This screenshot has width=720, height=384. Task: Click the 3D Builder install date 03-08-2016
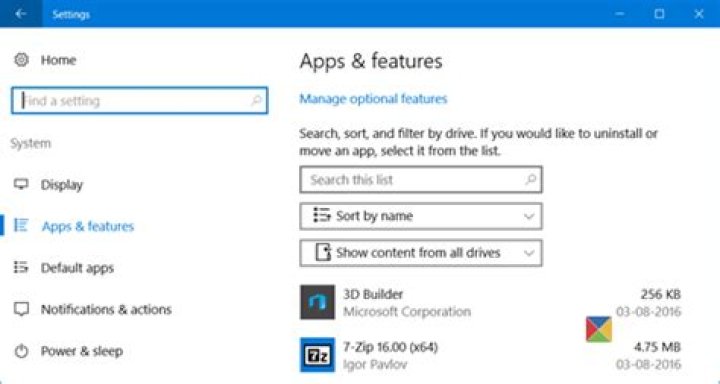click(648, 311)
